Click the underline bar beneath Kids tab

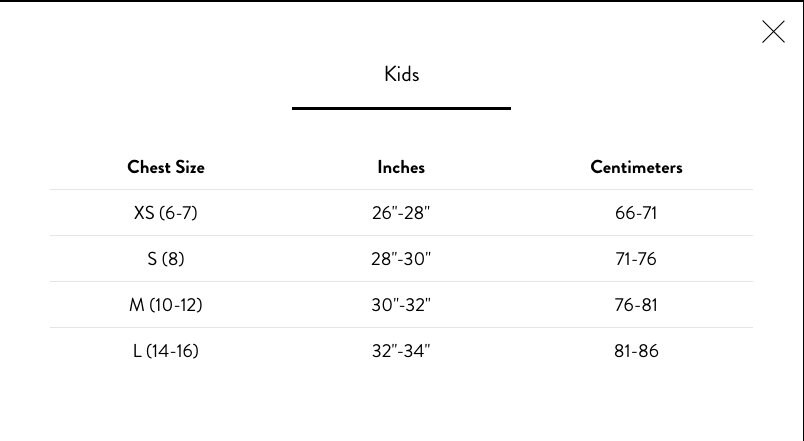click(401, 108)
